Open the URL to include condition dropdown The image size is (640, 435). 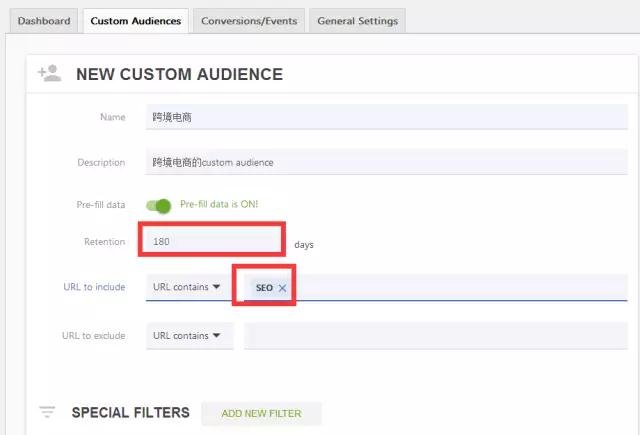point(188,287)
